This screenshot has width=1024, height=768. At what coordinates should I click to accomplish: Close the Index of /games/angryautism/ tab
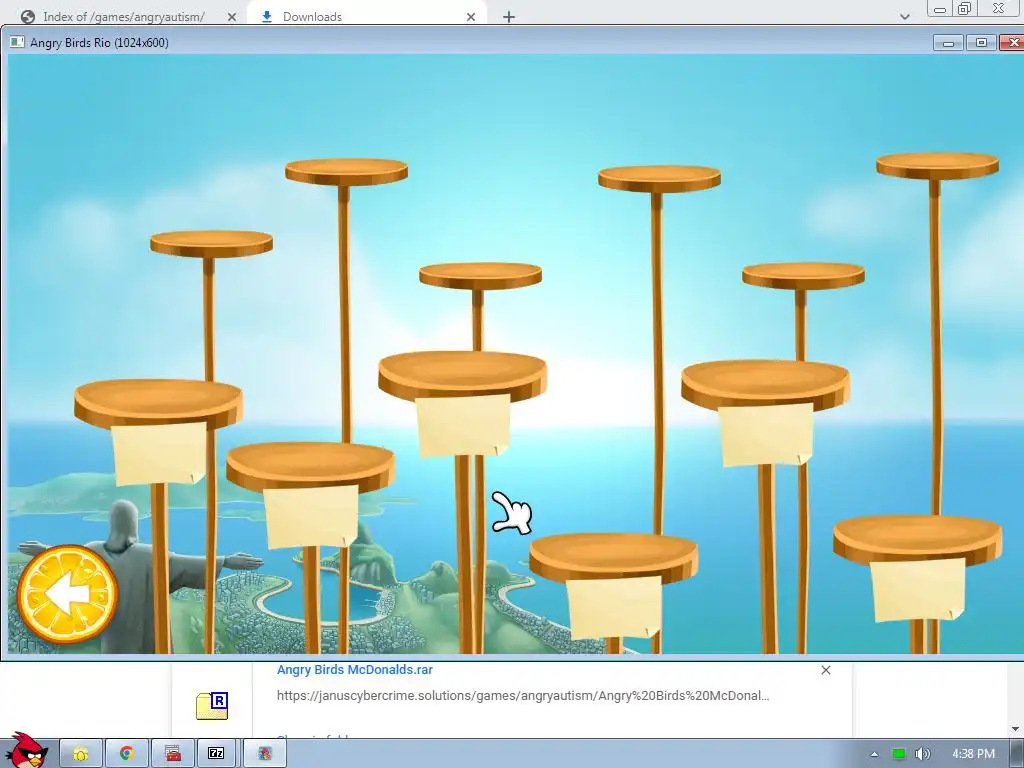coord(232,17)
